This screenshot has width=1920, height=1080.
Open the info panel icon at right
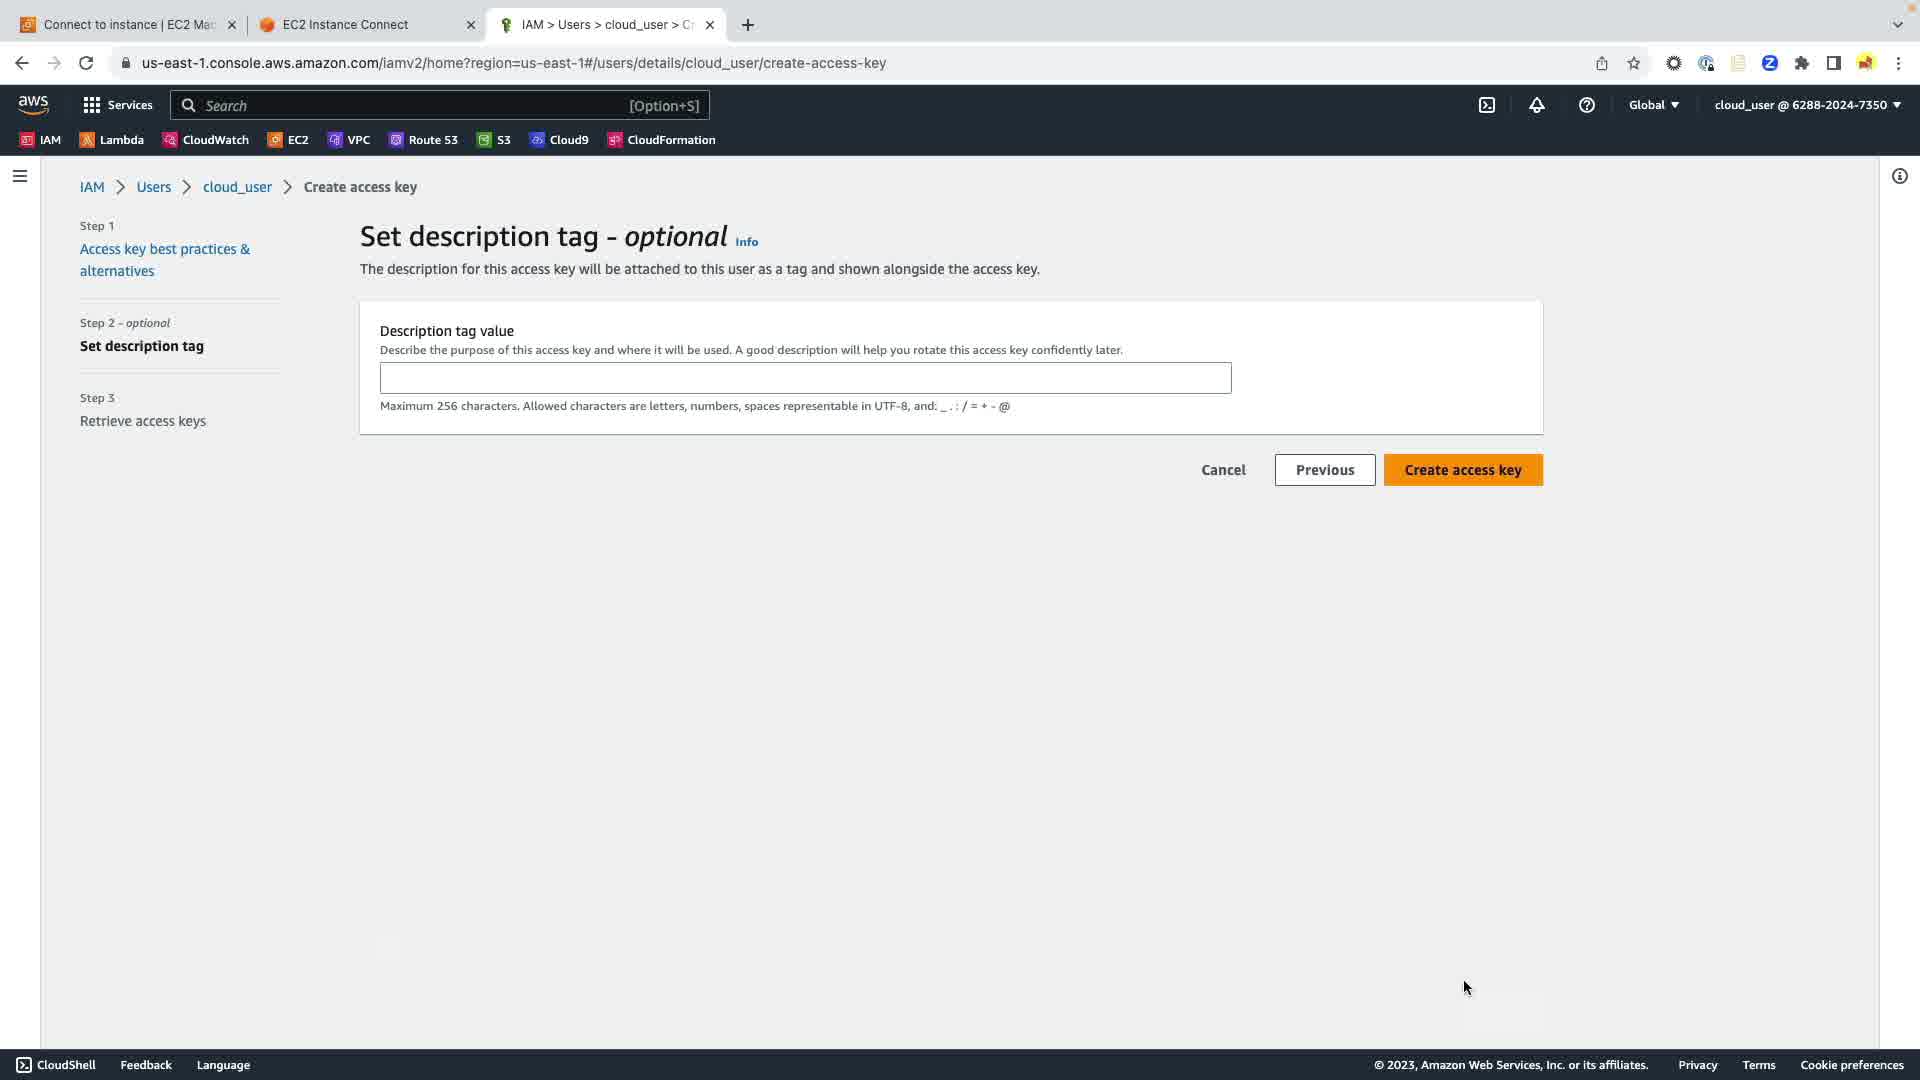click(1900, 176)
